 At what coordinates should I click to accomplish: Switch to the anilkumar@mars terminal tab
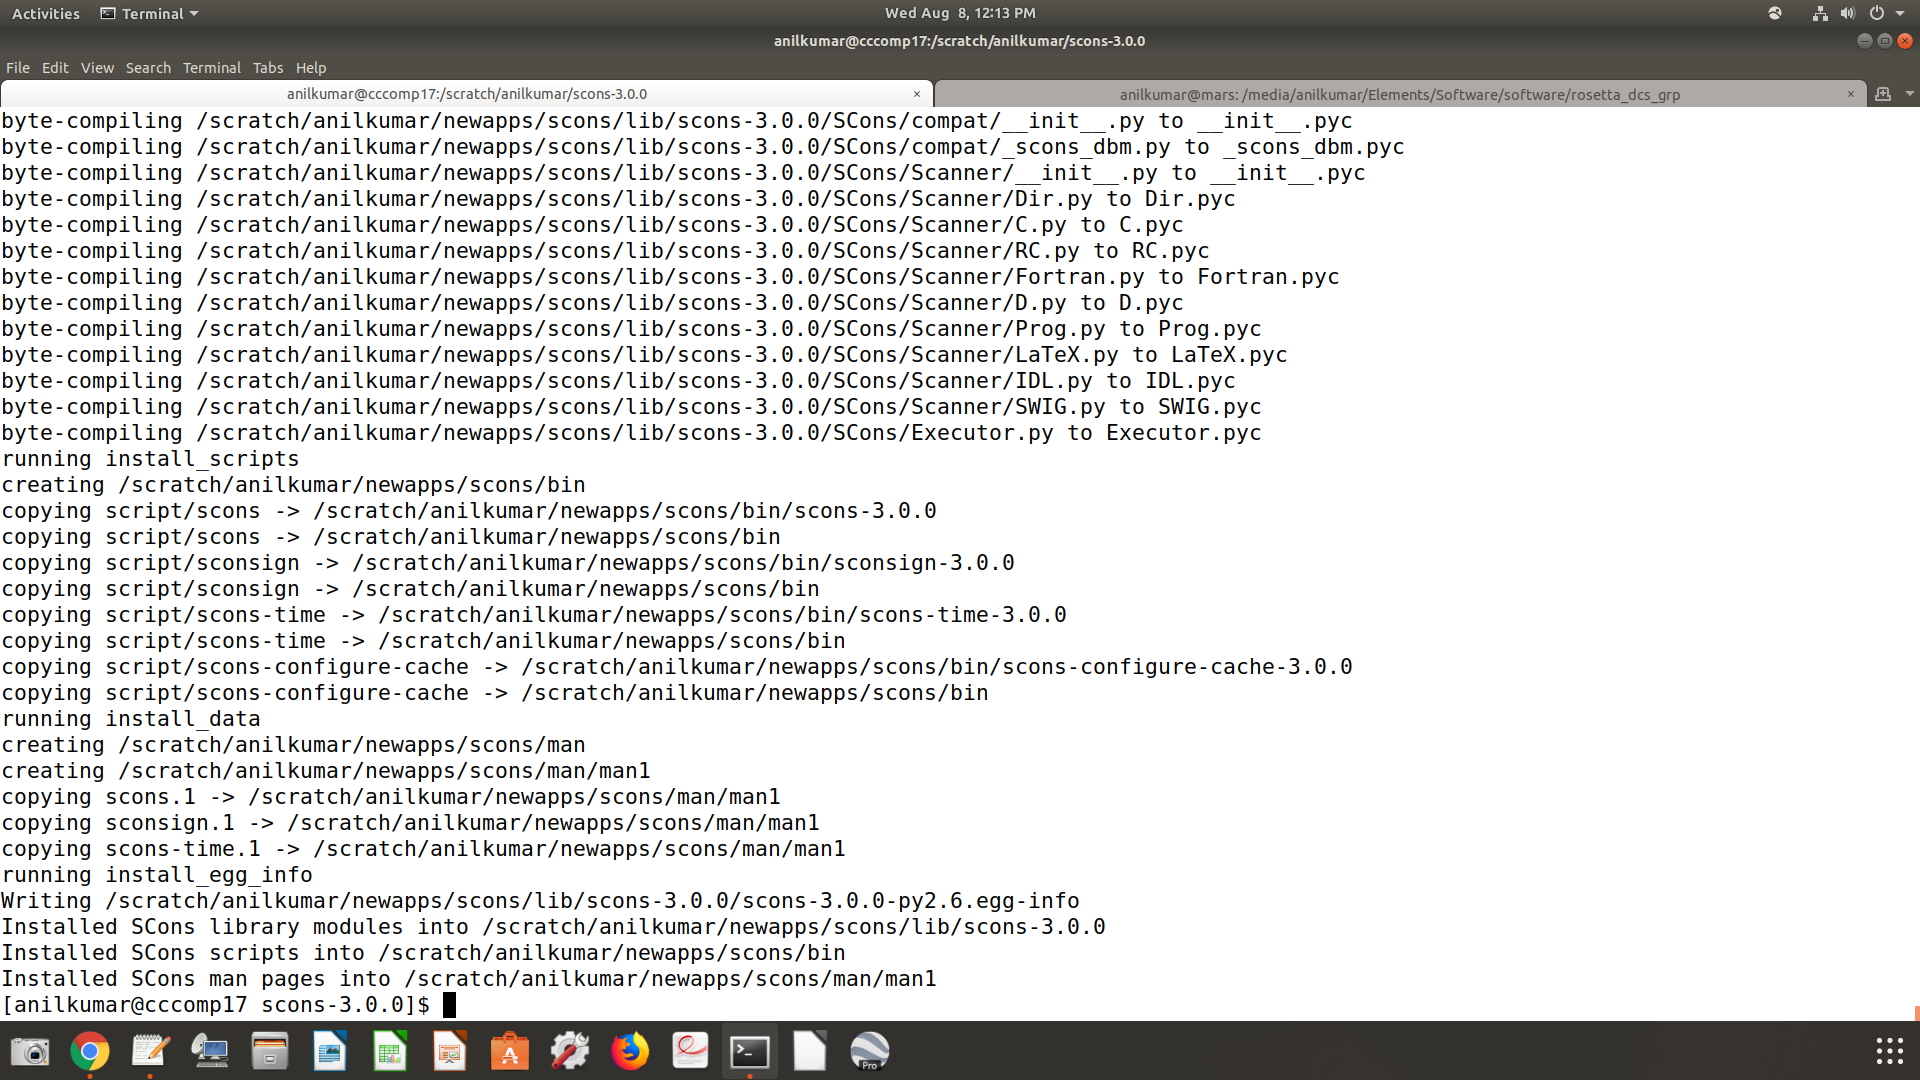click(1398, 94)
